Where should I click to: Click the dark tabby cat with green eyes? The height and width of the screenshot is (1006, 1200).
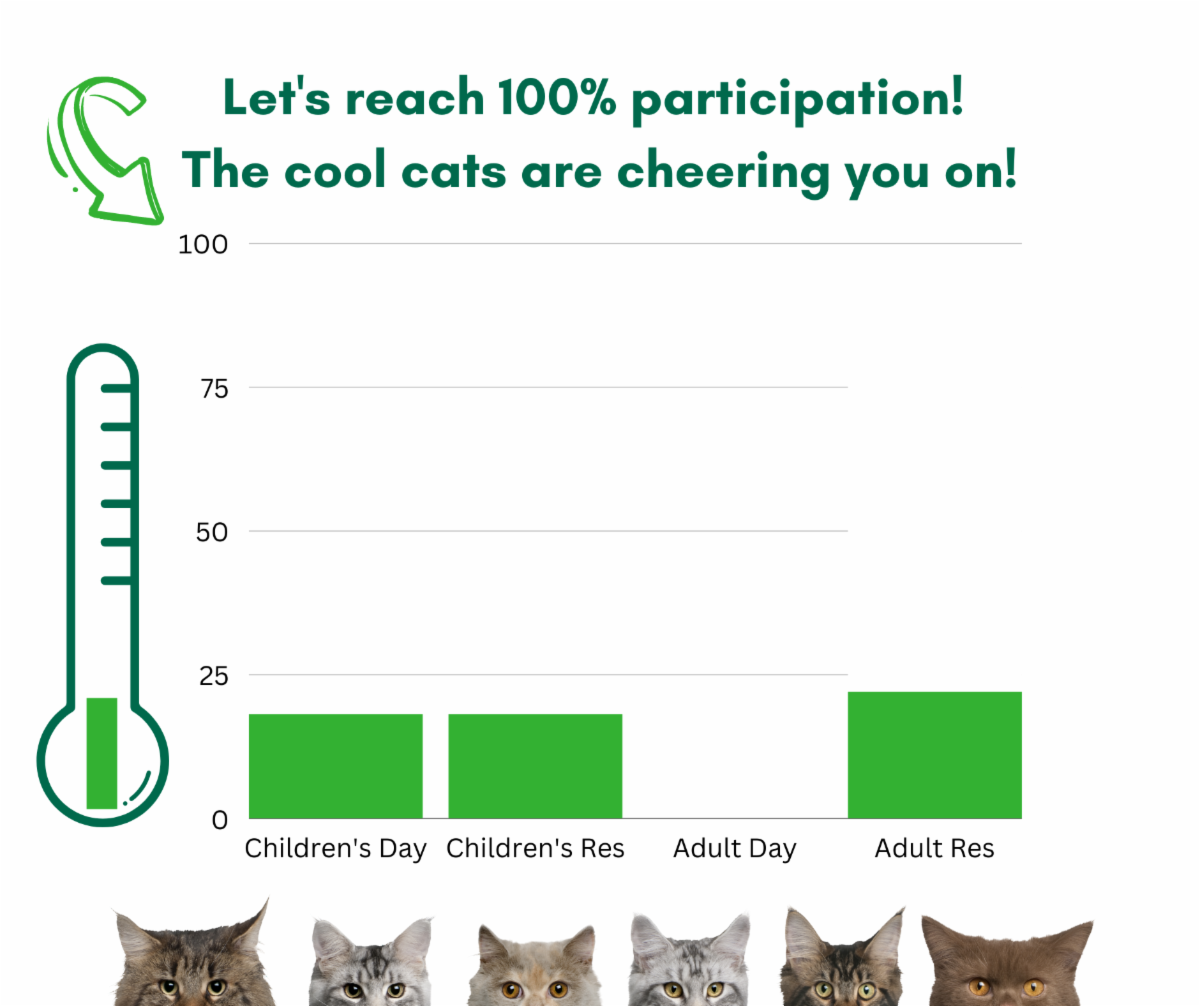pos(842,960)
